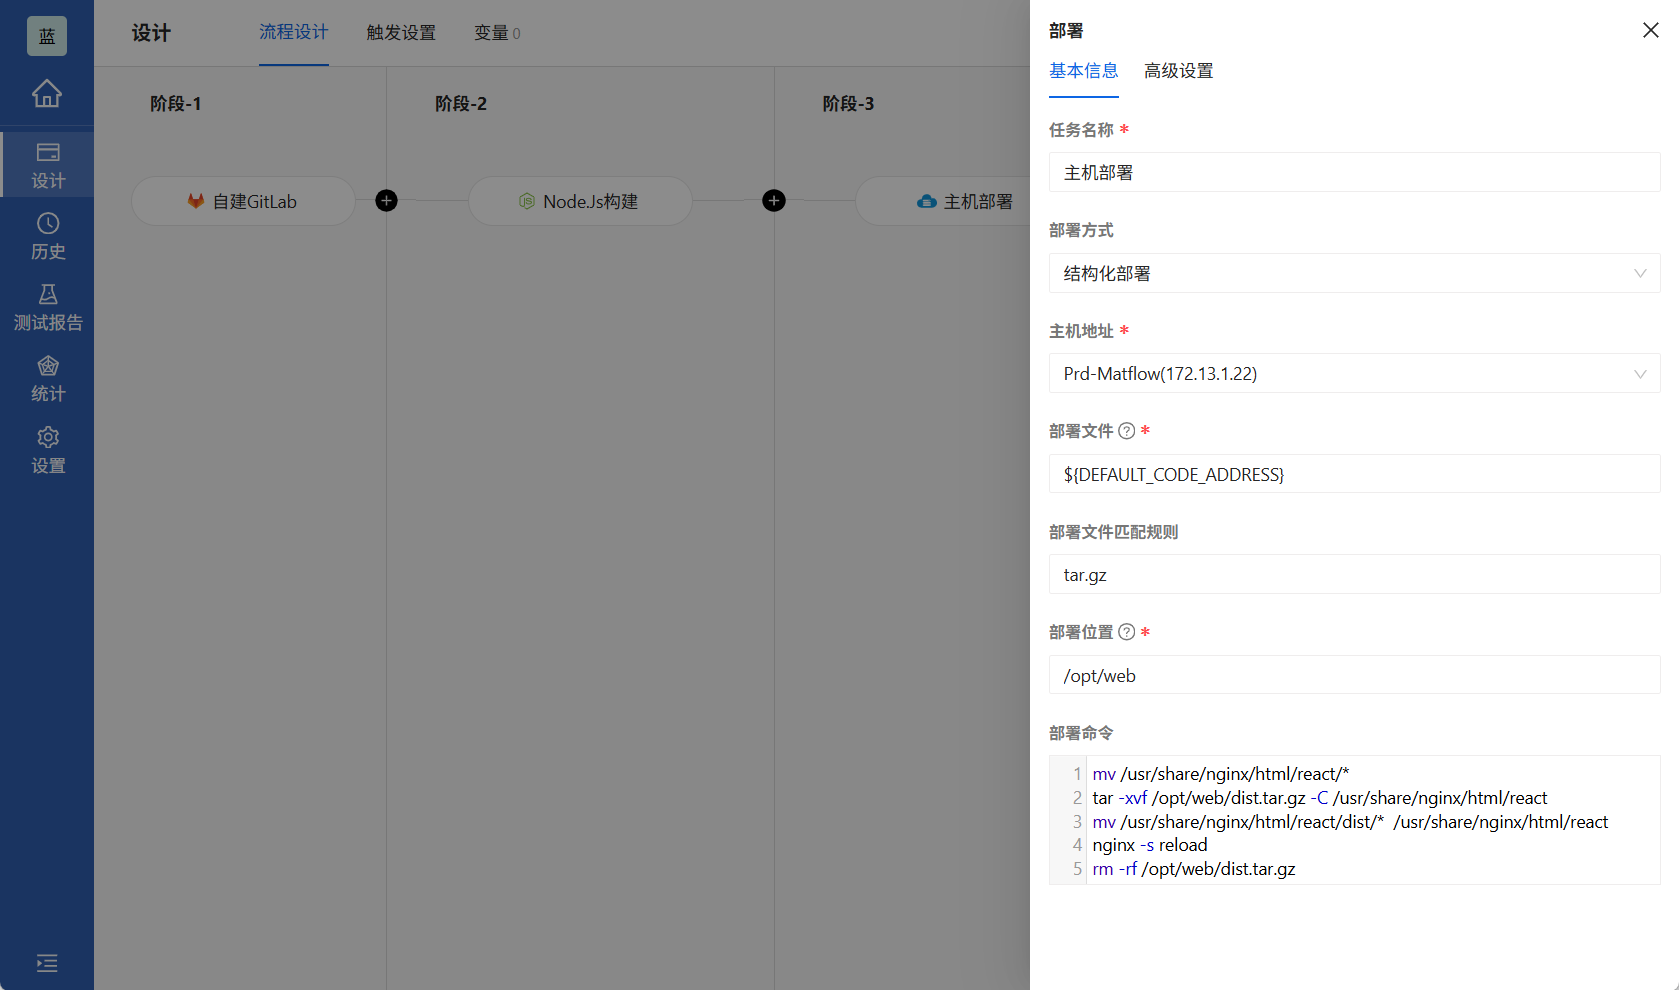Click the 蓝 avatar at top left

[x=46, y=36]
